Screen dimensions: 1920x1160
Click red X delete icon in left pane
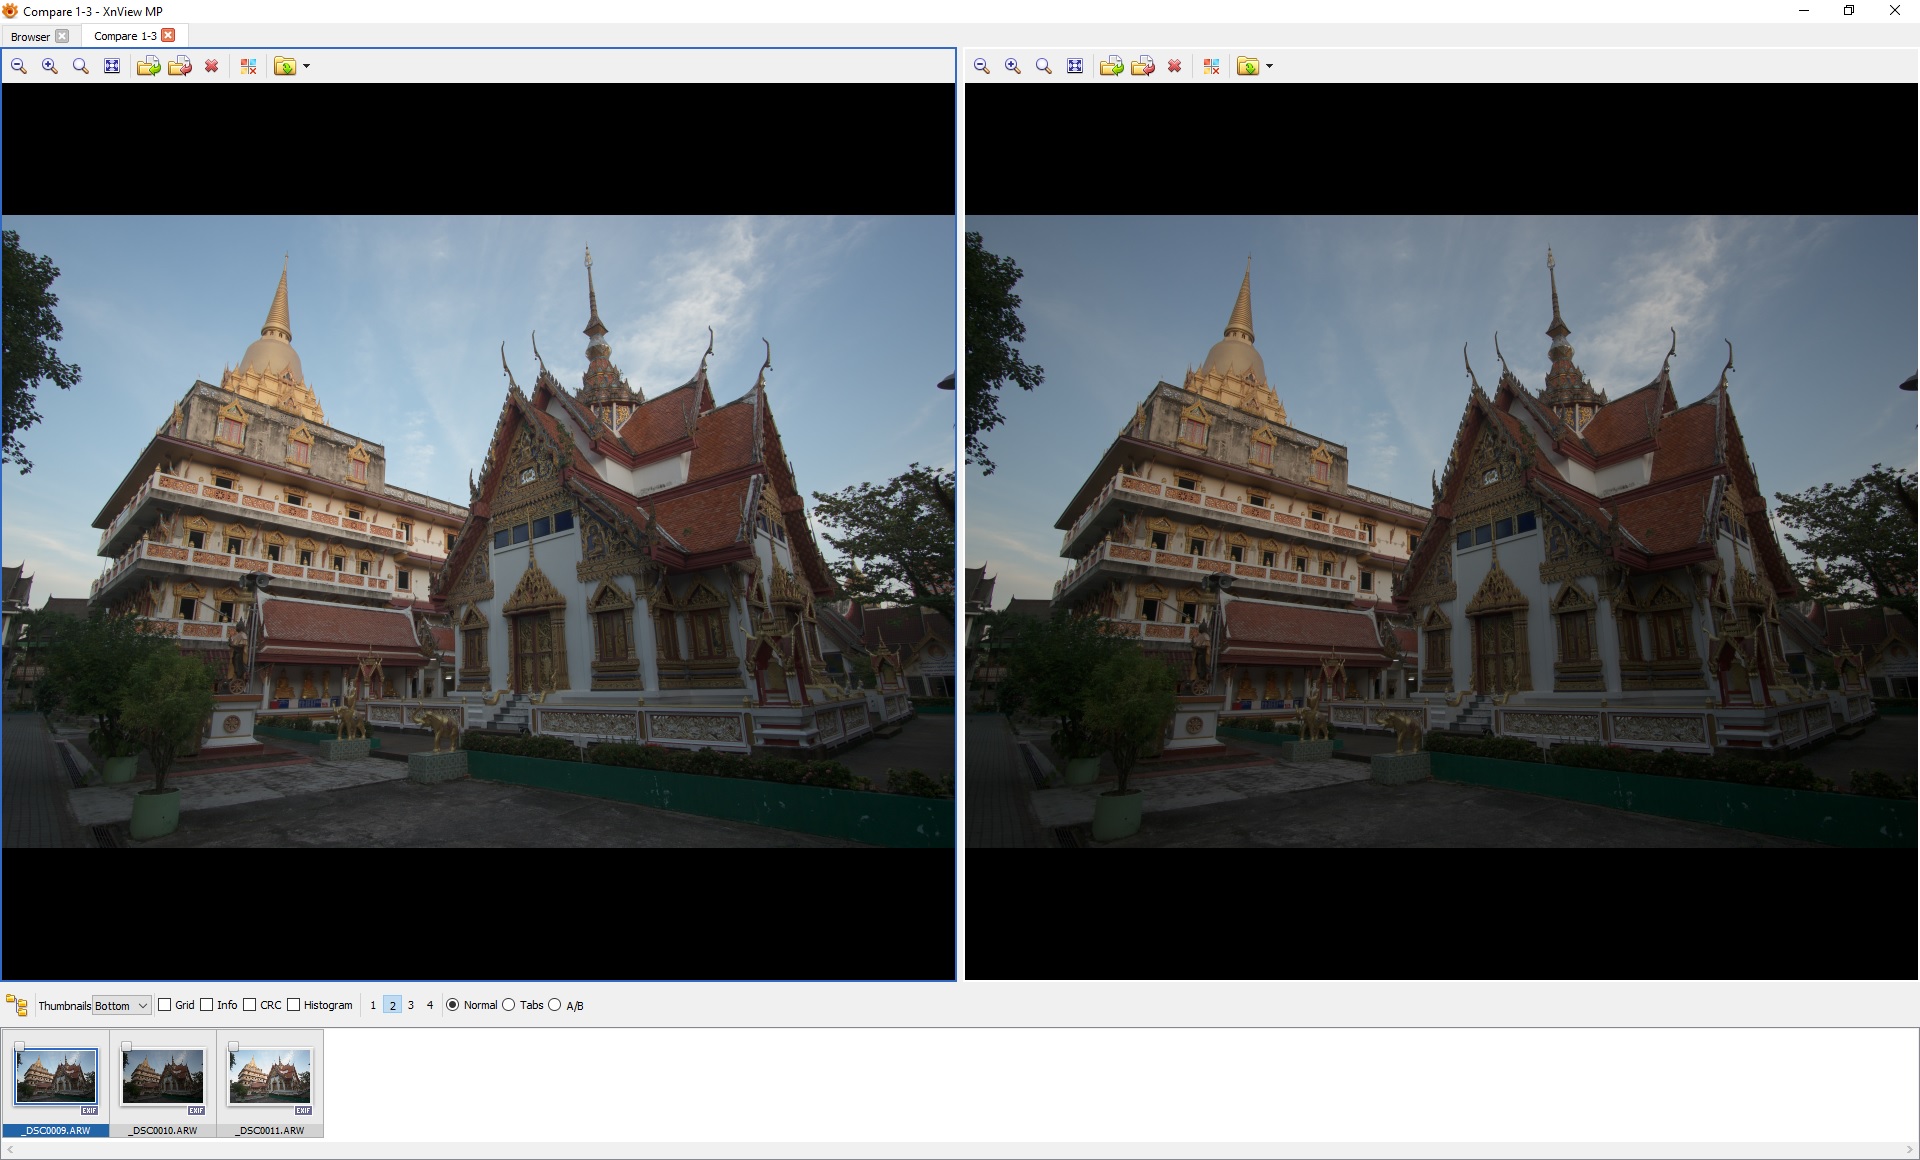[211, 66]
